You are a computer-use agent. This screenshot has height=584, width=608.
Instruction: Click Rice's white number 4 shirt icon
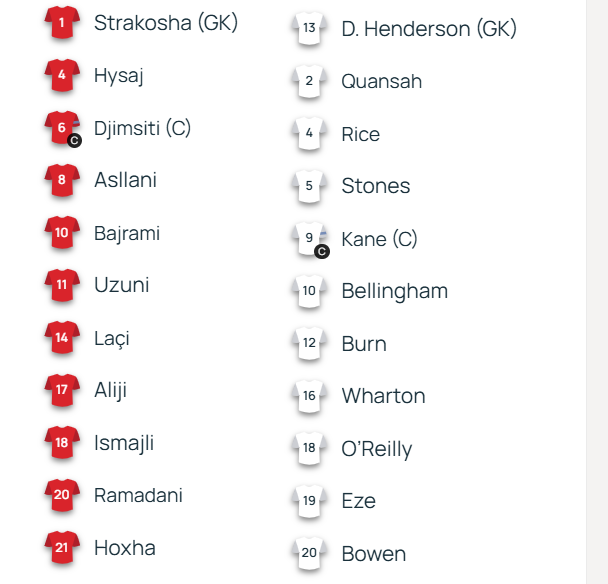click(x=309, y=134)
